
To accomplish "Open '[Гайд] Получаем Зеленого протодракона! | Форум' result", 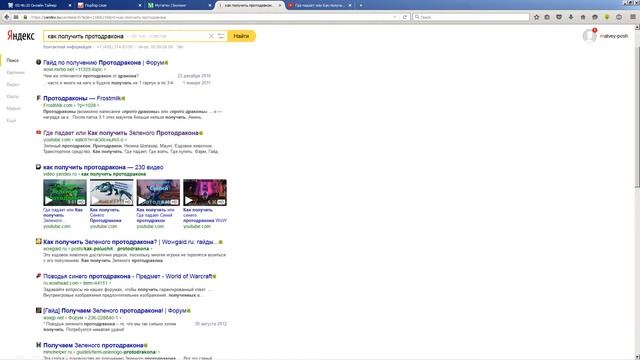I will pos(115,310).
